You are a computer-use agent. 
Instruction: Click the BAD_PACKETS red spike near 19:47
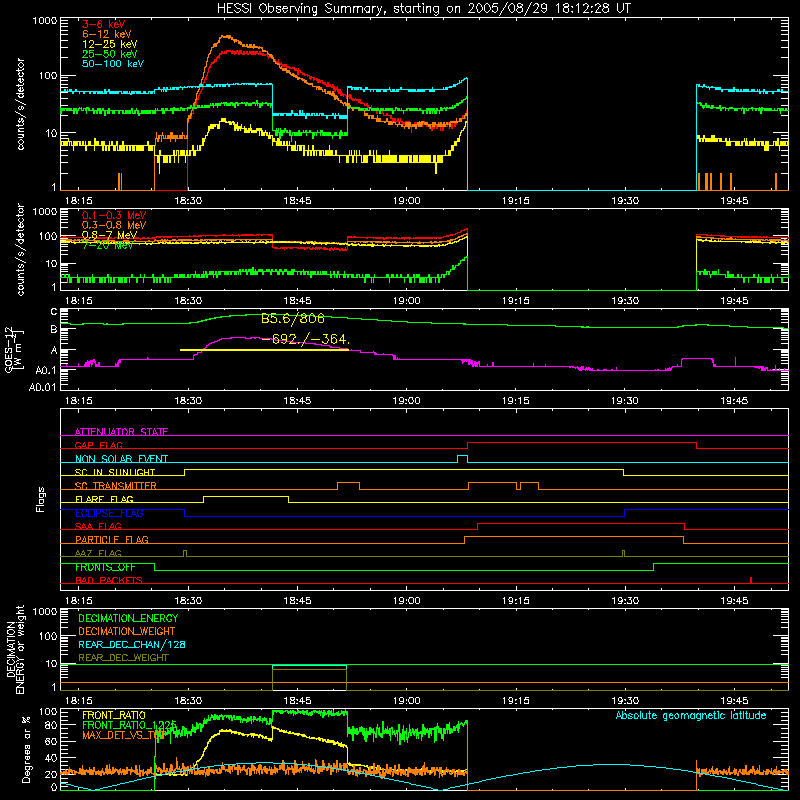point(751,580)
